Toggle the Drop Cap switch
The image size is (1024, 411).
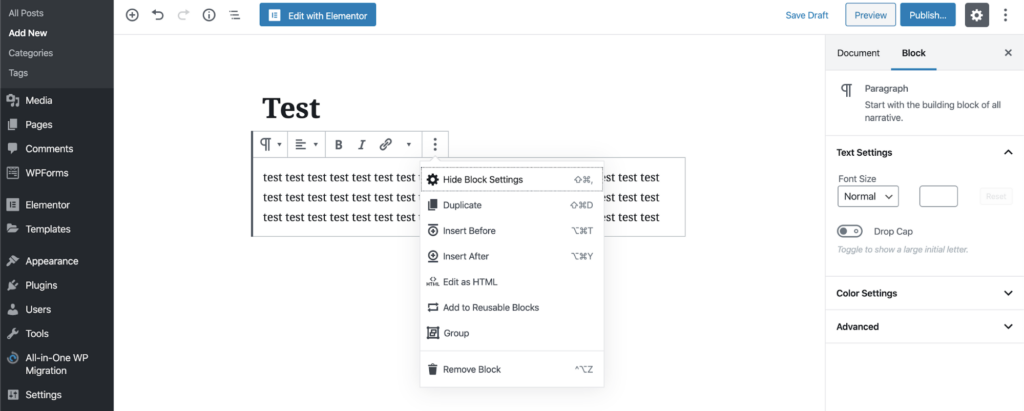pos(850,231)
